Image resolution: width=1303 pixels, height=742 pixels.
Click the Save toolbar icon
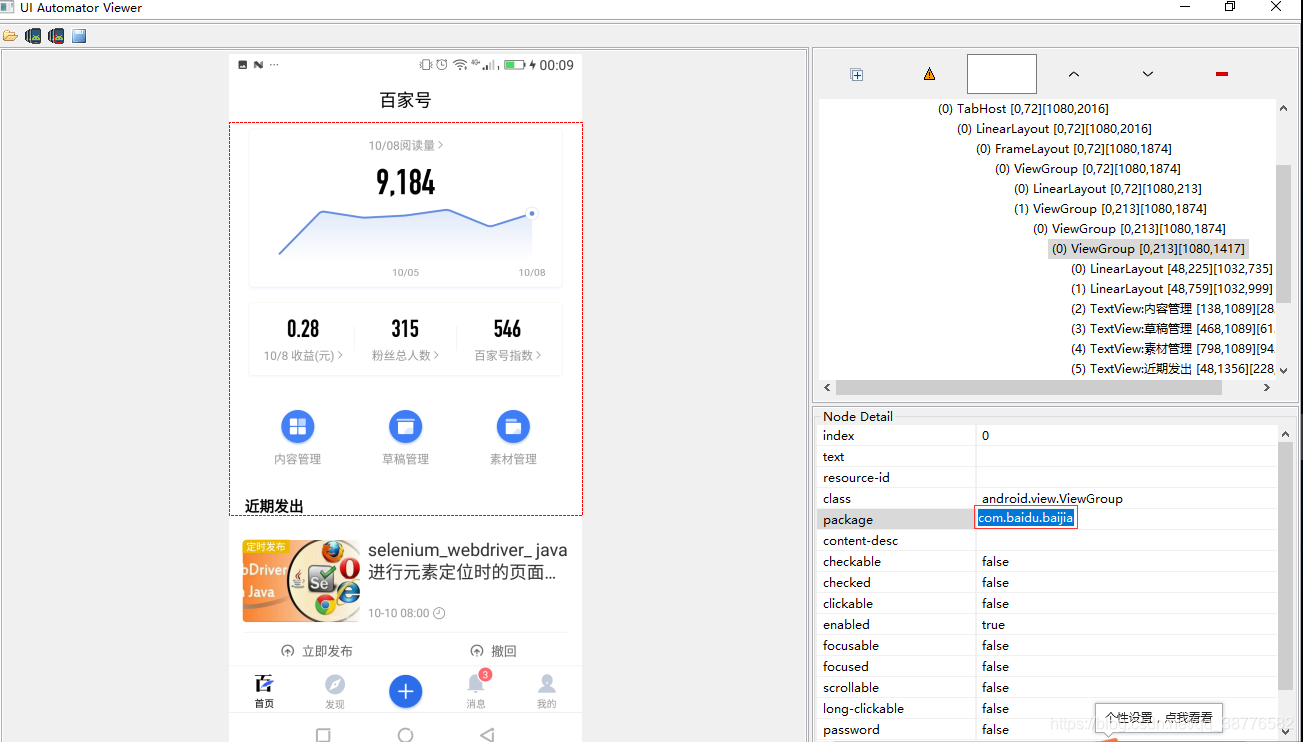(79, 36)
